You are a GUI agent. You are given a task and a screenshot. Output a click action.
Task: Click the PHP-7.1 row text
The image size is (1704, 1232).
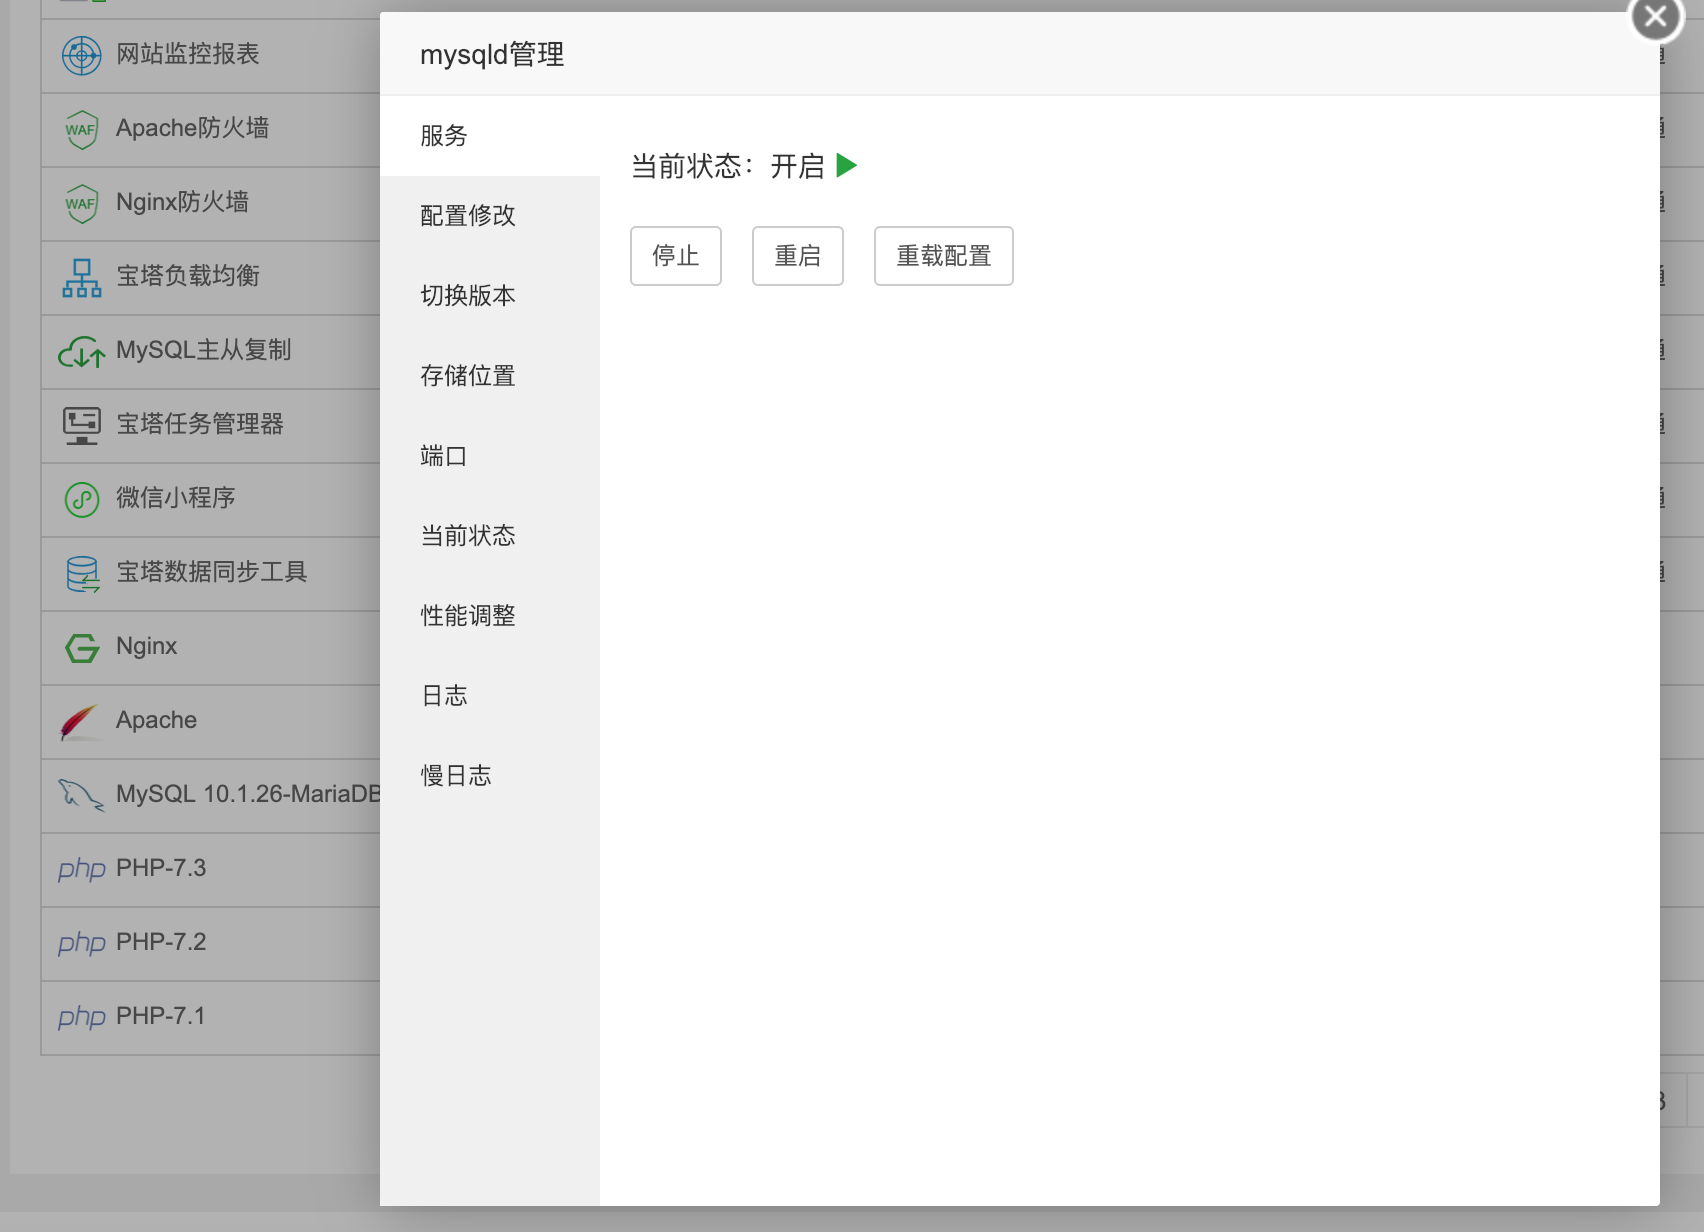161,1016
